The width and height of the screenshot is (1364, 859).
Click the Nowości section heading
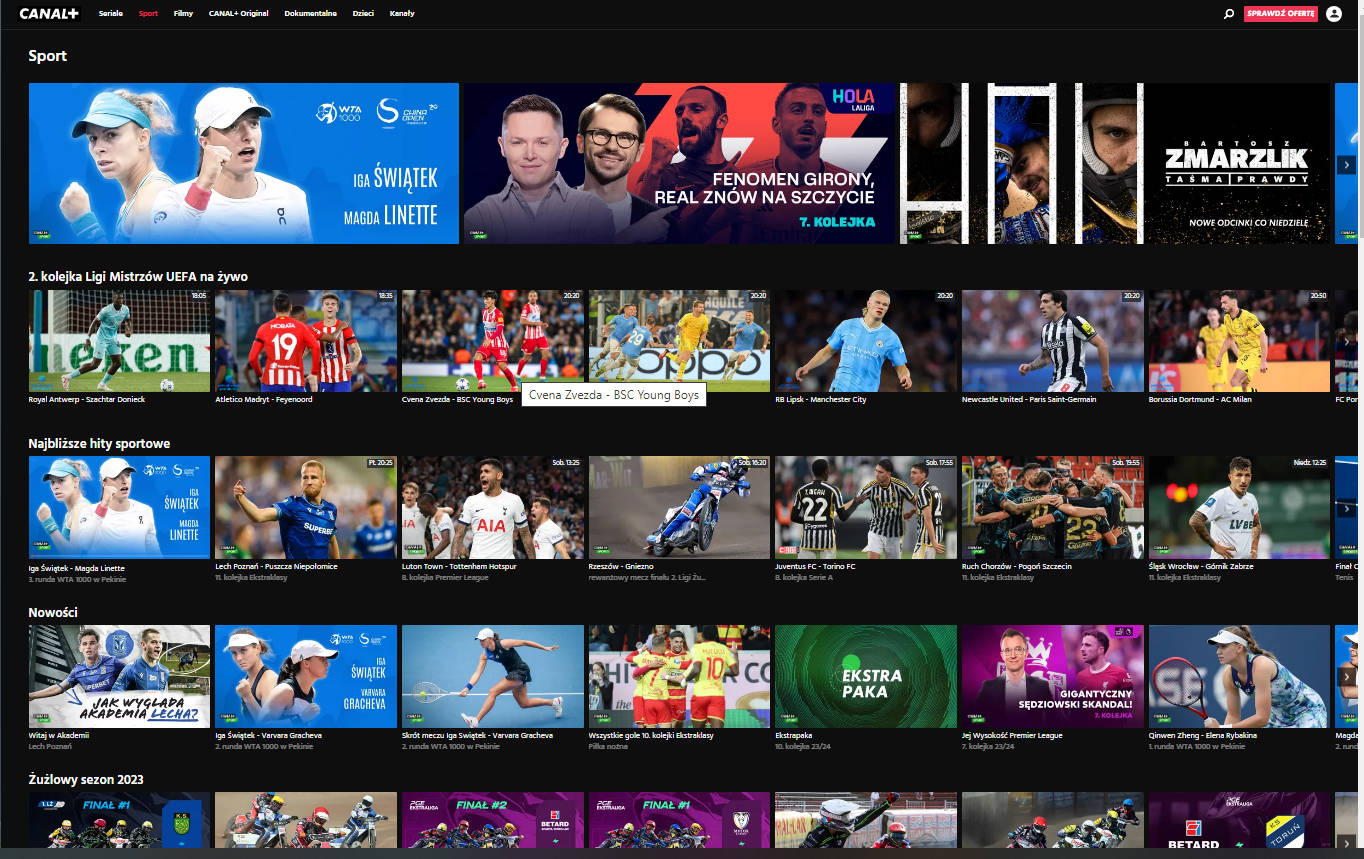pos(53,612)
